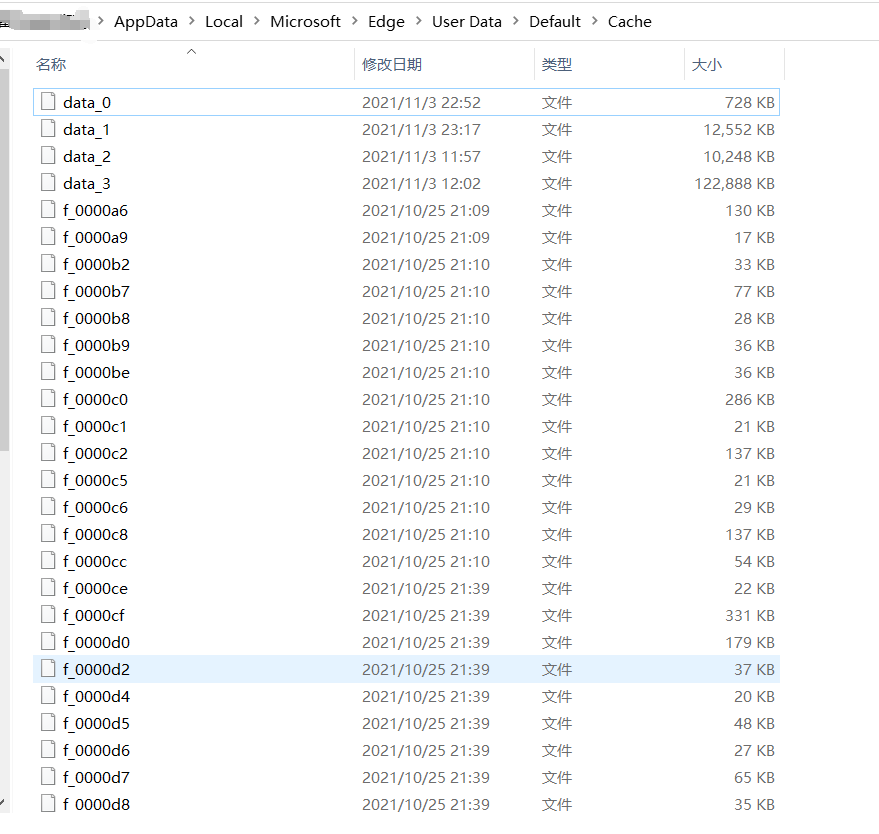Viewport: 879px width, 834px height.
Task: Click the file icon beside f_0000b9
Action: click(x=48, y=344)
